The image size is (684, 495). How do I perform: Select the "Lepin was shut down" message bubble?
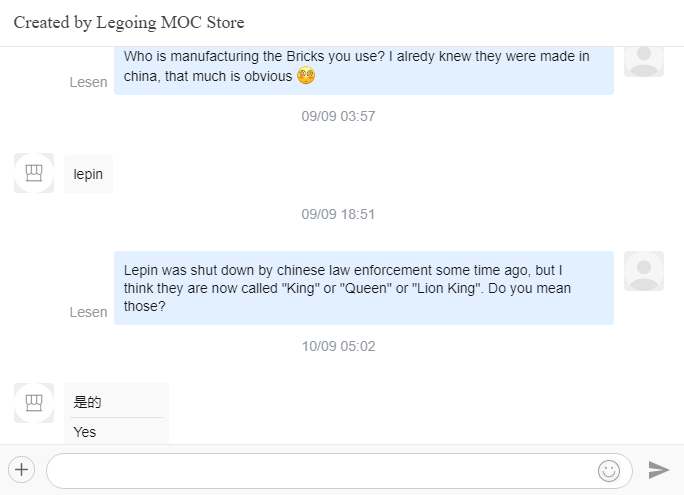(363, 288)
